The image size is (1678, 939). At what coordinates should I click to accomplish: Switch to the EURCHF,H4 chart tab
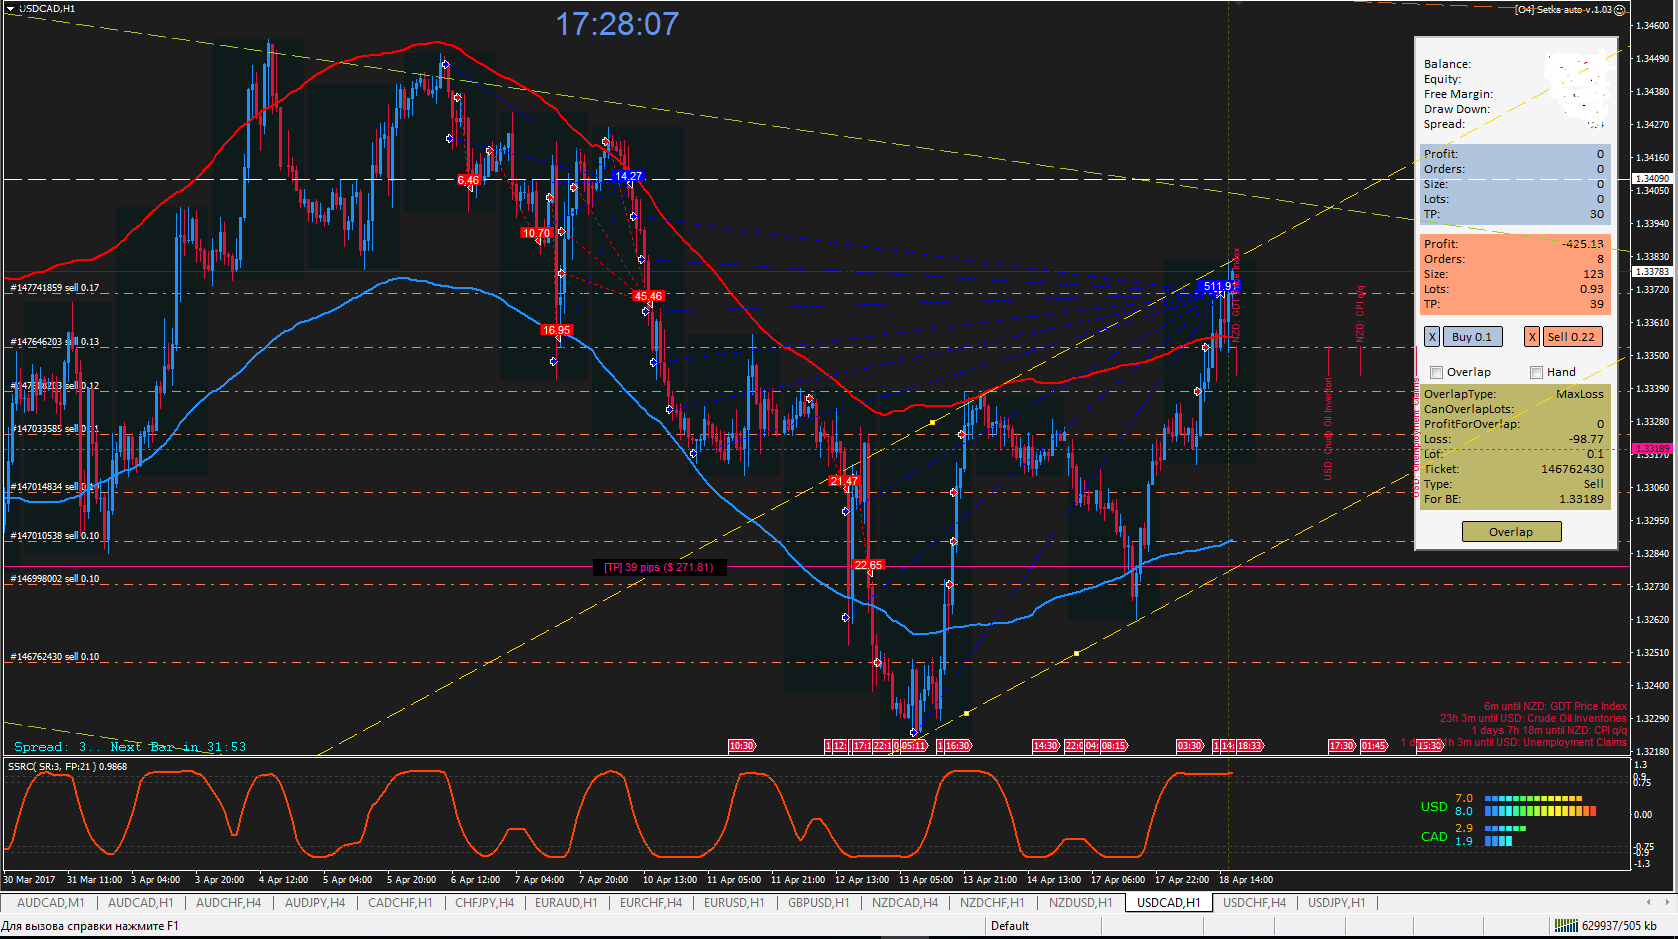coord(651,903)
